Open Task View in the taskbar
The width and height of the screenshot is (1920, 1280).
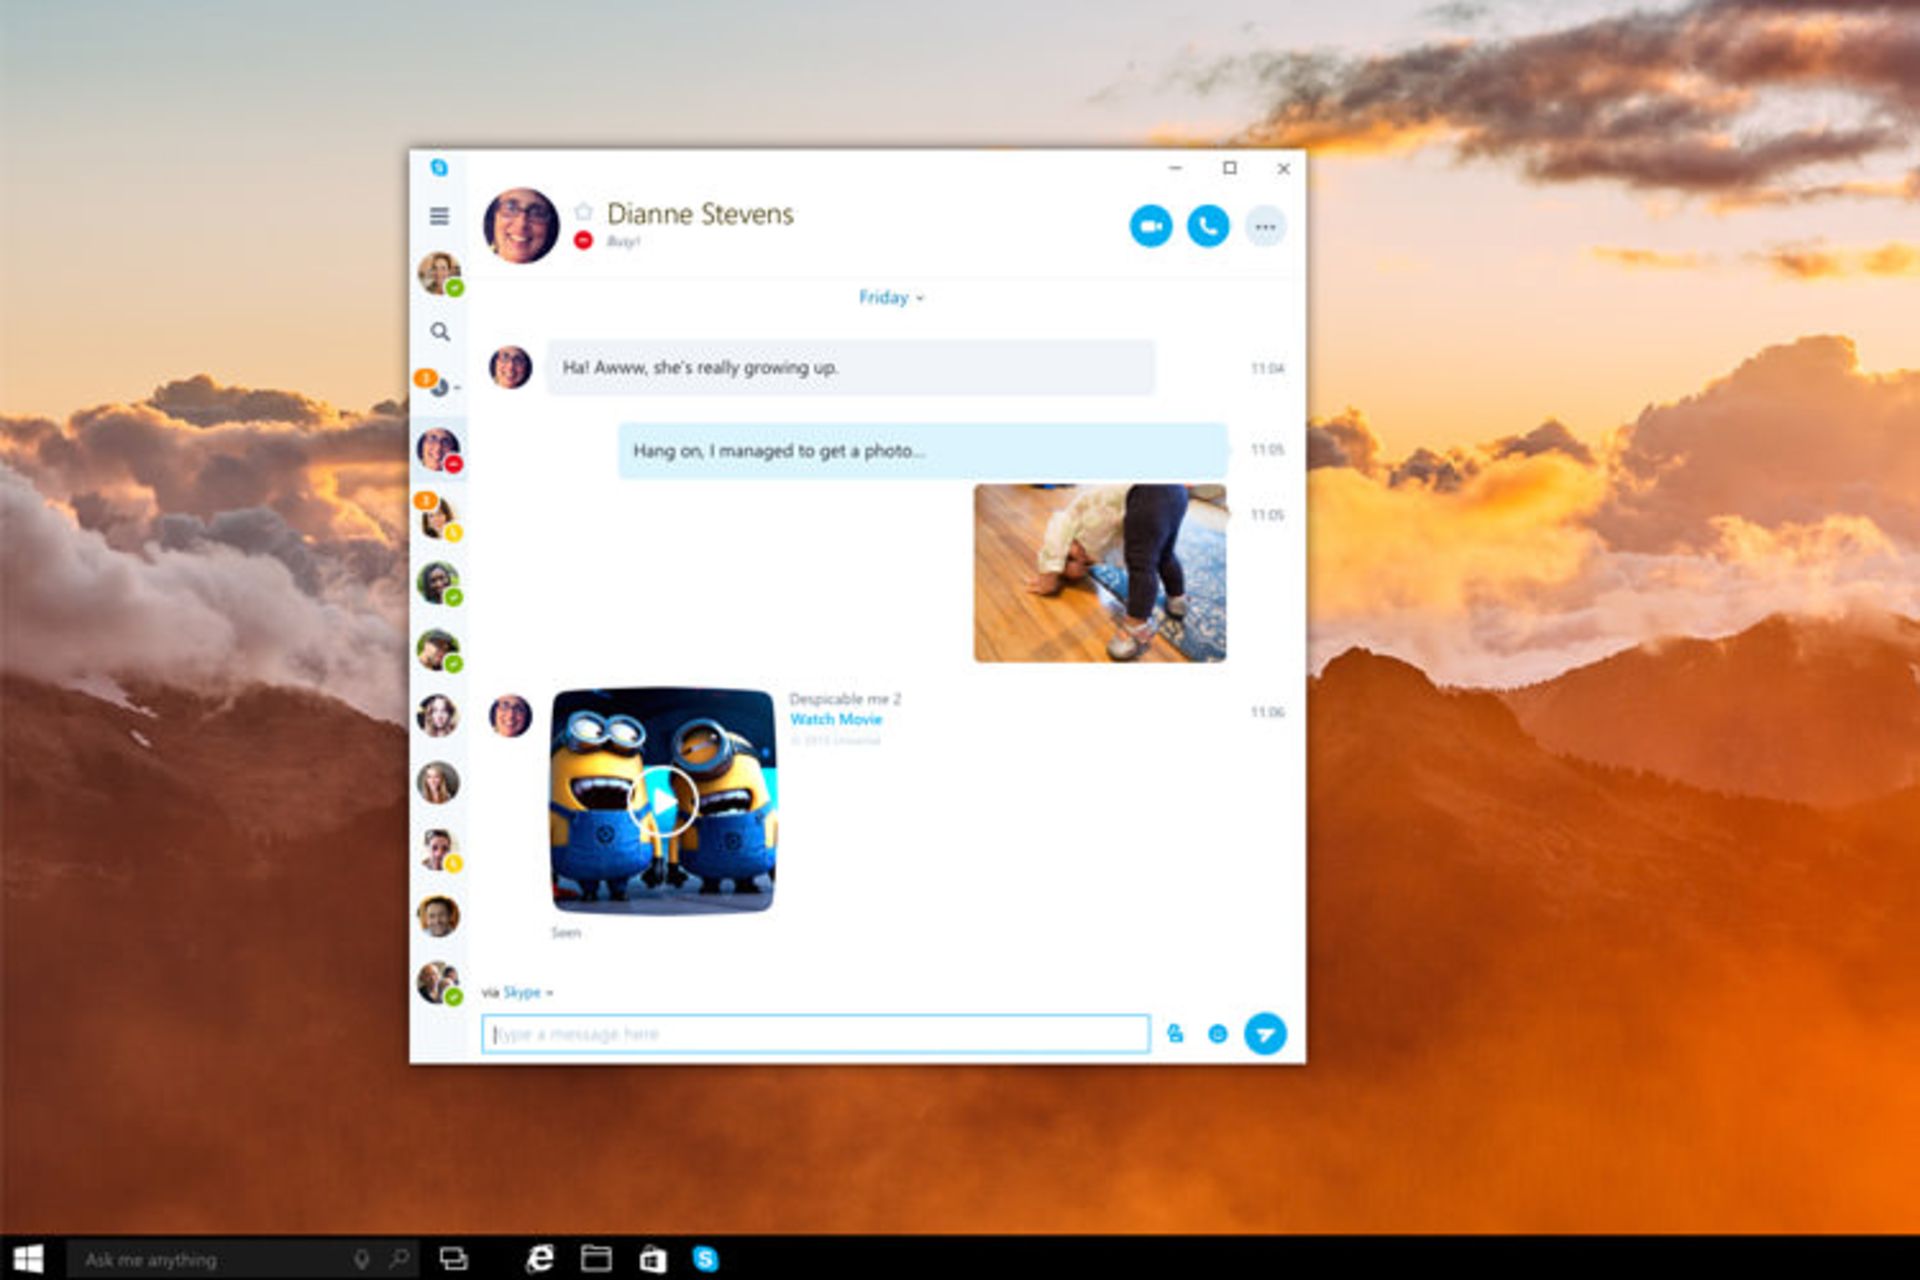454,1258
